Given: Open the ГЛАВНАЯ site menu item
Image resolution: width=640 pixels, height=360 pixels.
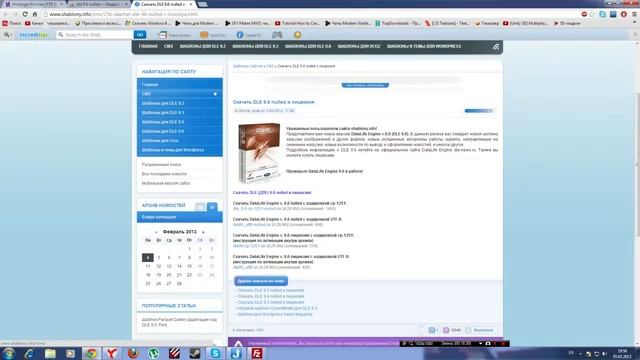Looking at the screenshot, I should (x=148, y=47).
